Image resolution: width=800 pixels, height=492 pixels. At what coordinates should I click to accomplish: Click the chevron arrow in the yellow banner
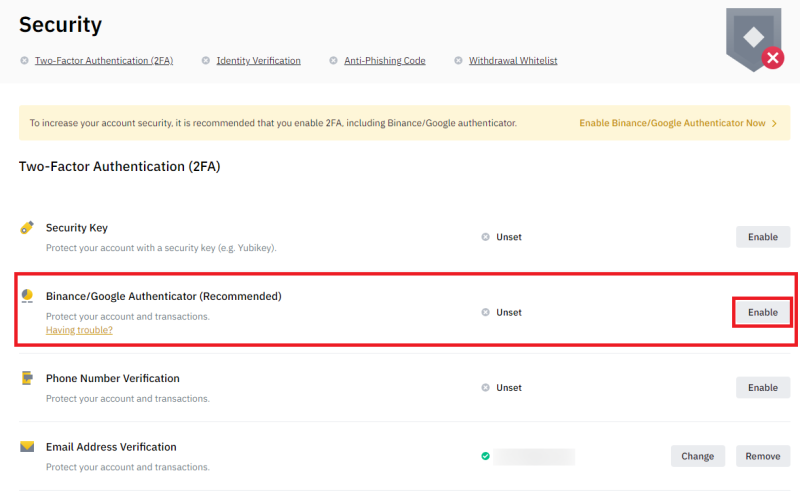click(x=774, y=124)
